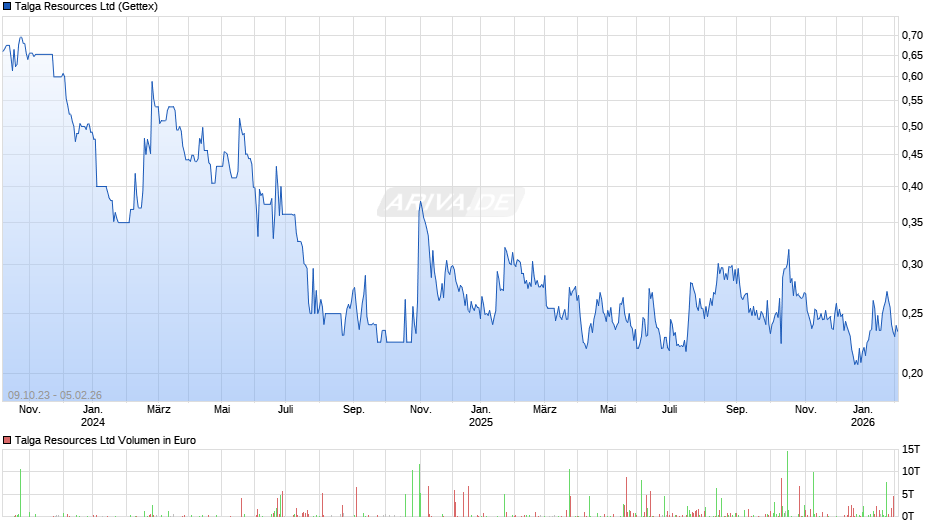Click 'Talga Resources Ltd Volumen in Euro' label

pyautogui.click(x=106, y=440)
